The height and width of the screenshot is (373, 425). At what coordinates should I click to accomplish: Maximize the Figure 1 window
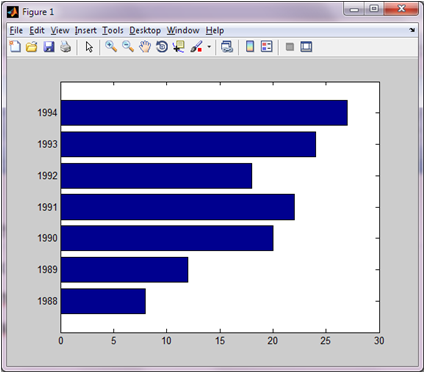[374, 9]
